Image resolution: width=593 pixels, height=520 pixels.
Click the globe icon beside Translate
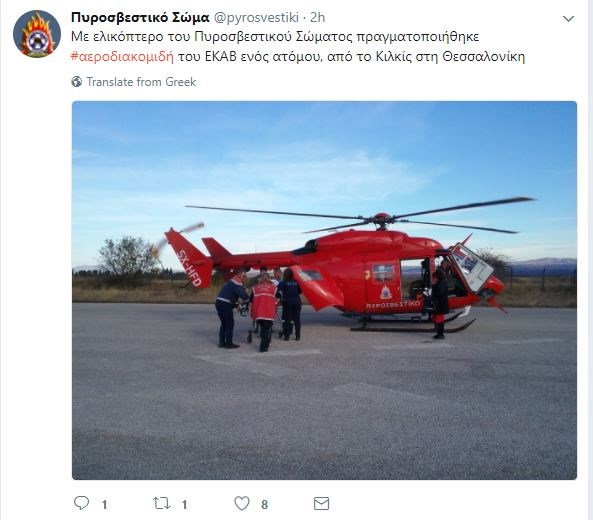tap(77, 82)
